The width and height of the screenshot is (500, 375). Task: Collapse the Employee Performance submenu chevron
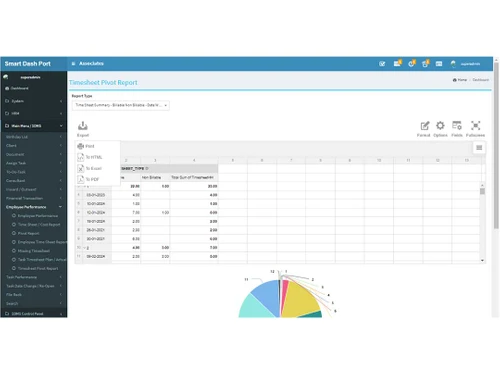[x=60, y=207]
